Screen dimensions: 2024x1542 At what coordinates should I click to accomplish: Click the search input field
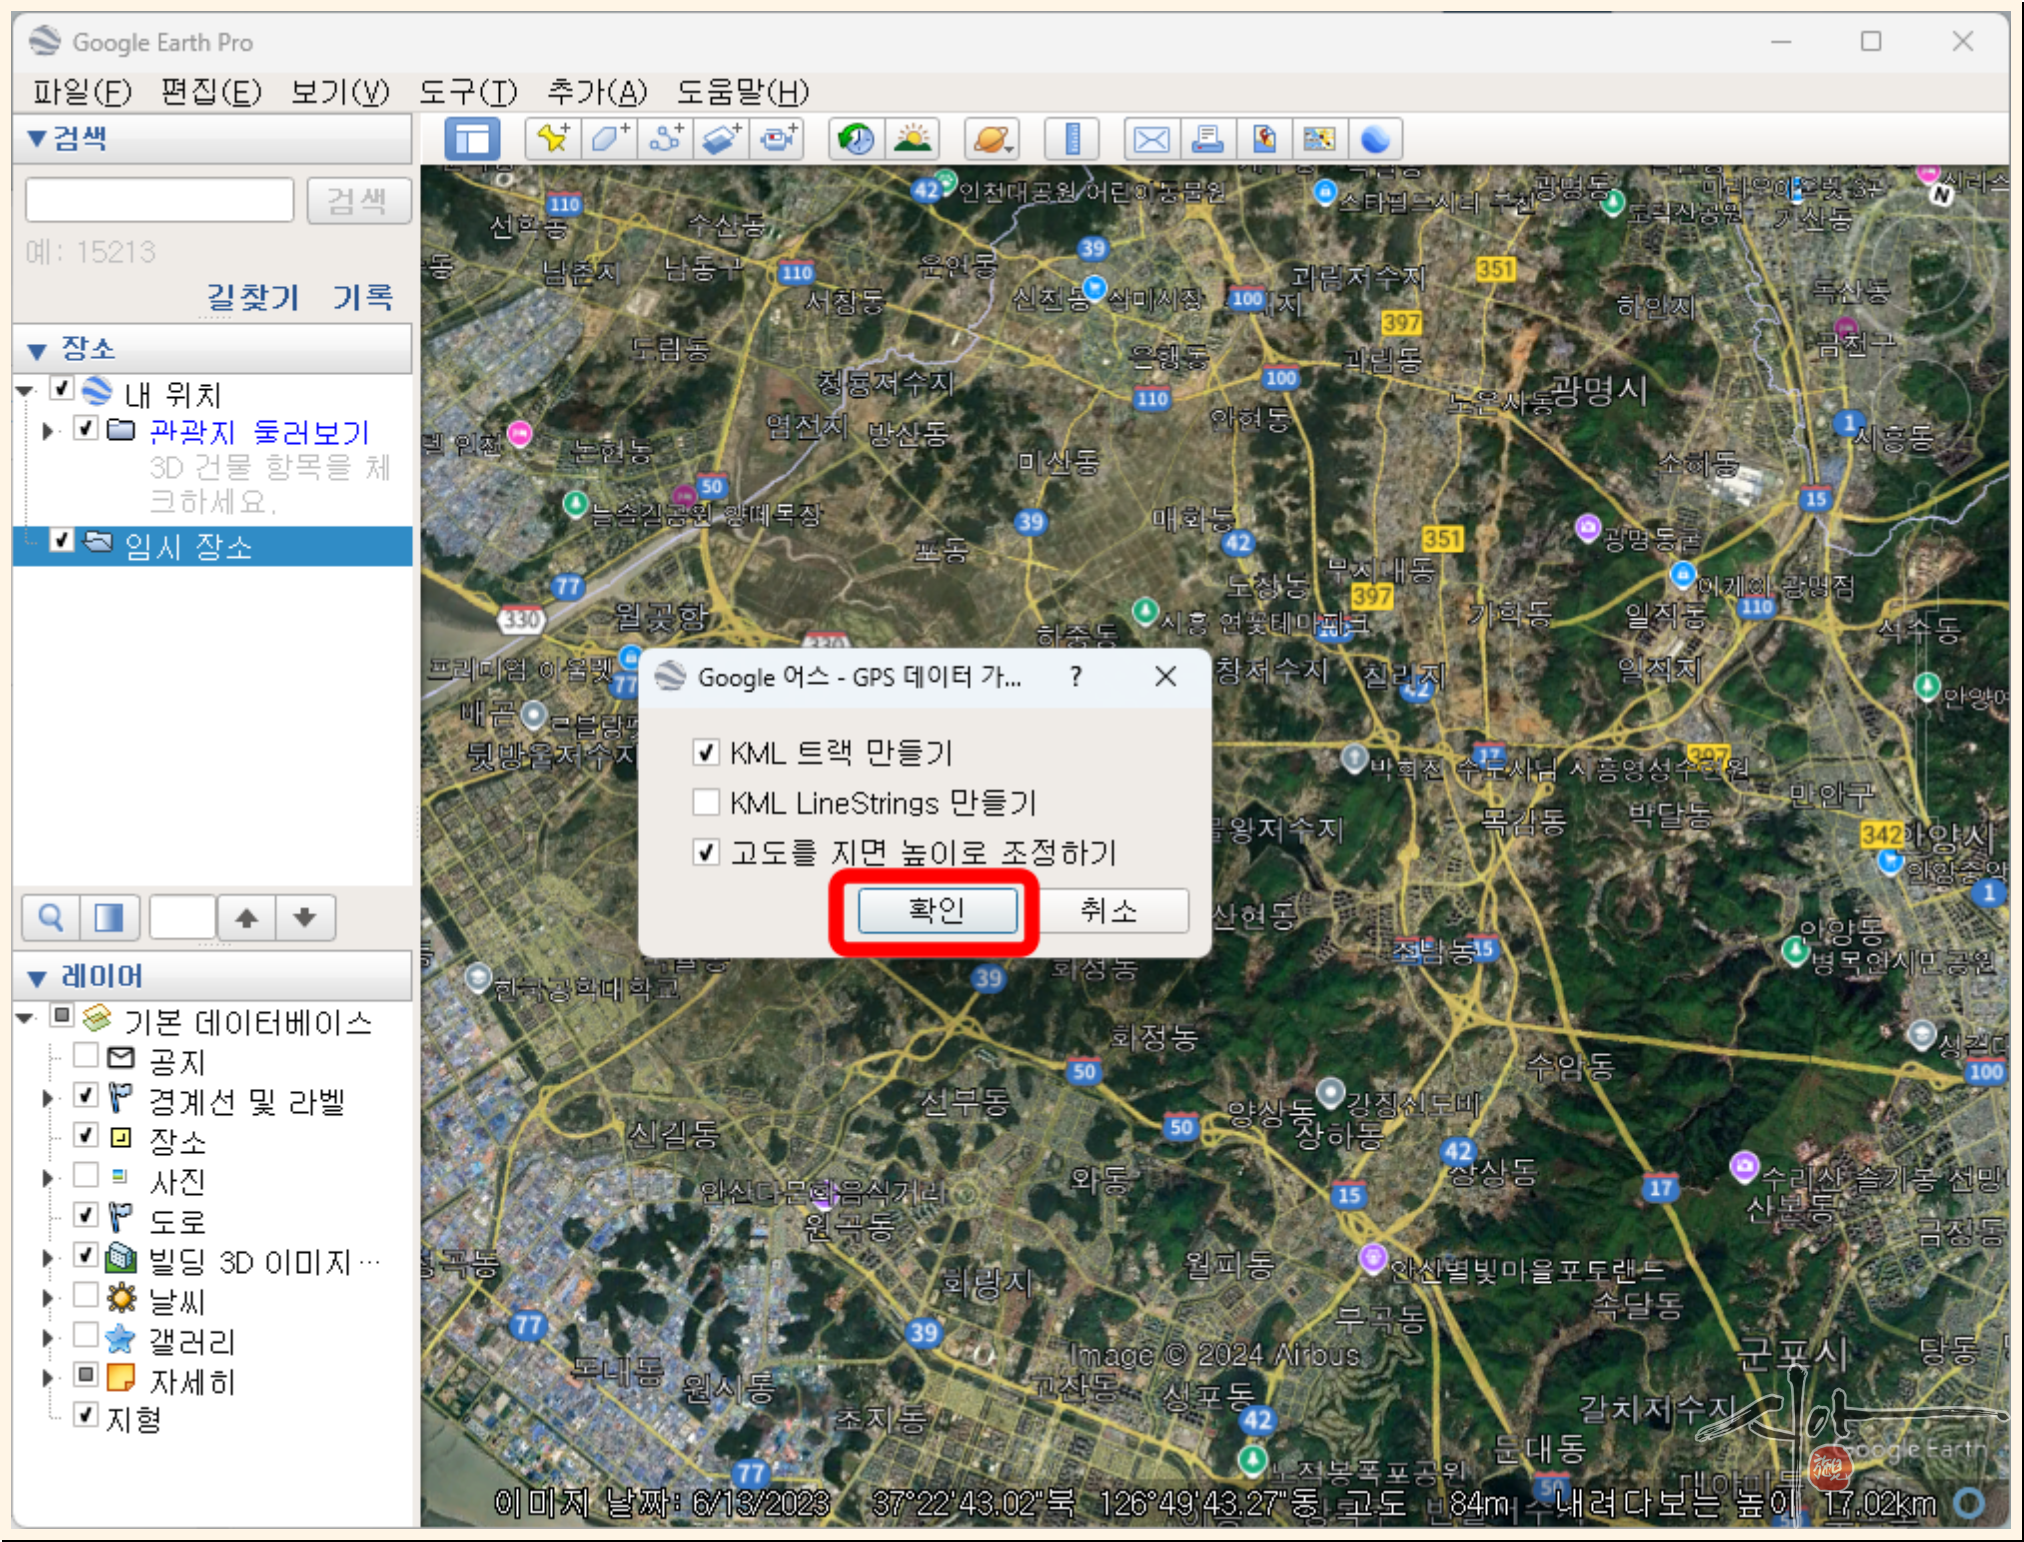point(160,200)
